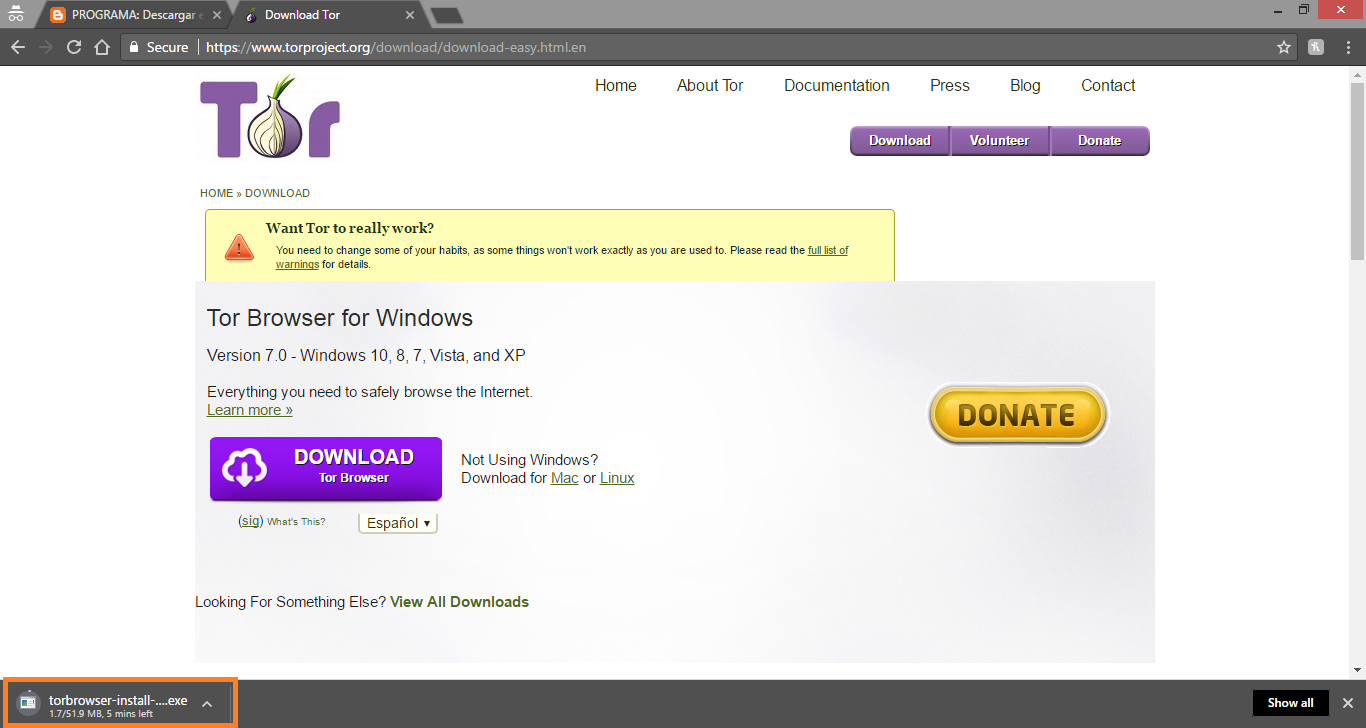Click the forward navigation arrow

46,47
